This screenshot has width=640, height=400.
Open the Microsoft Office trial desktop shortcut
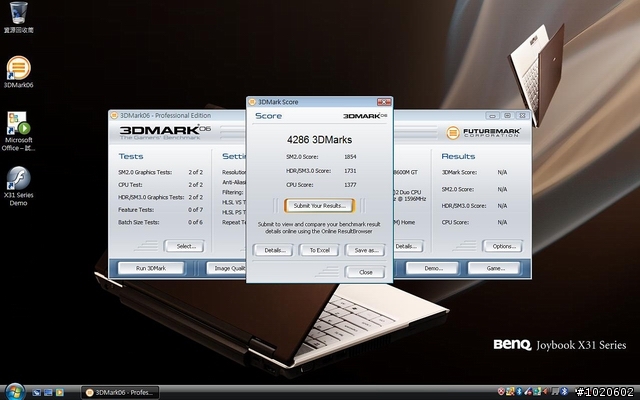point(18,131)
